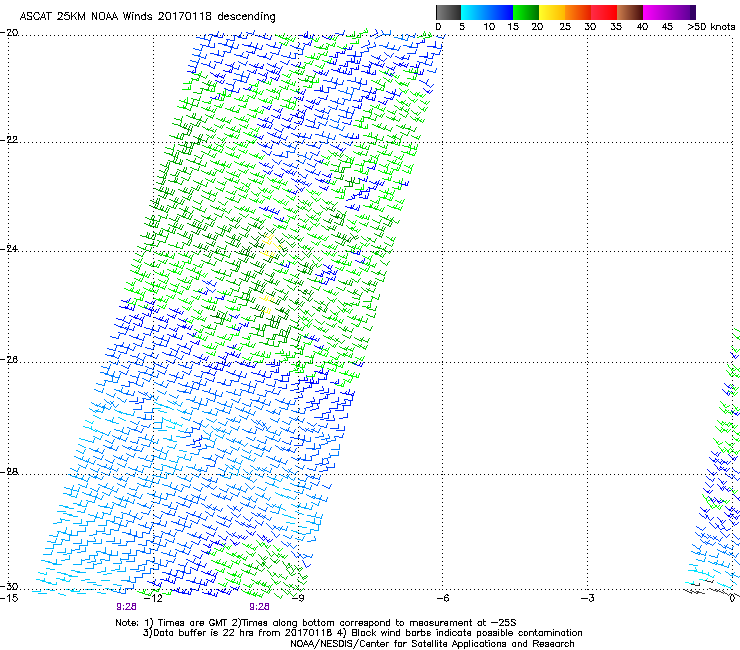Click the '-6' longitude axis label

coord(442,598)
